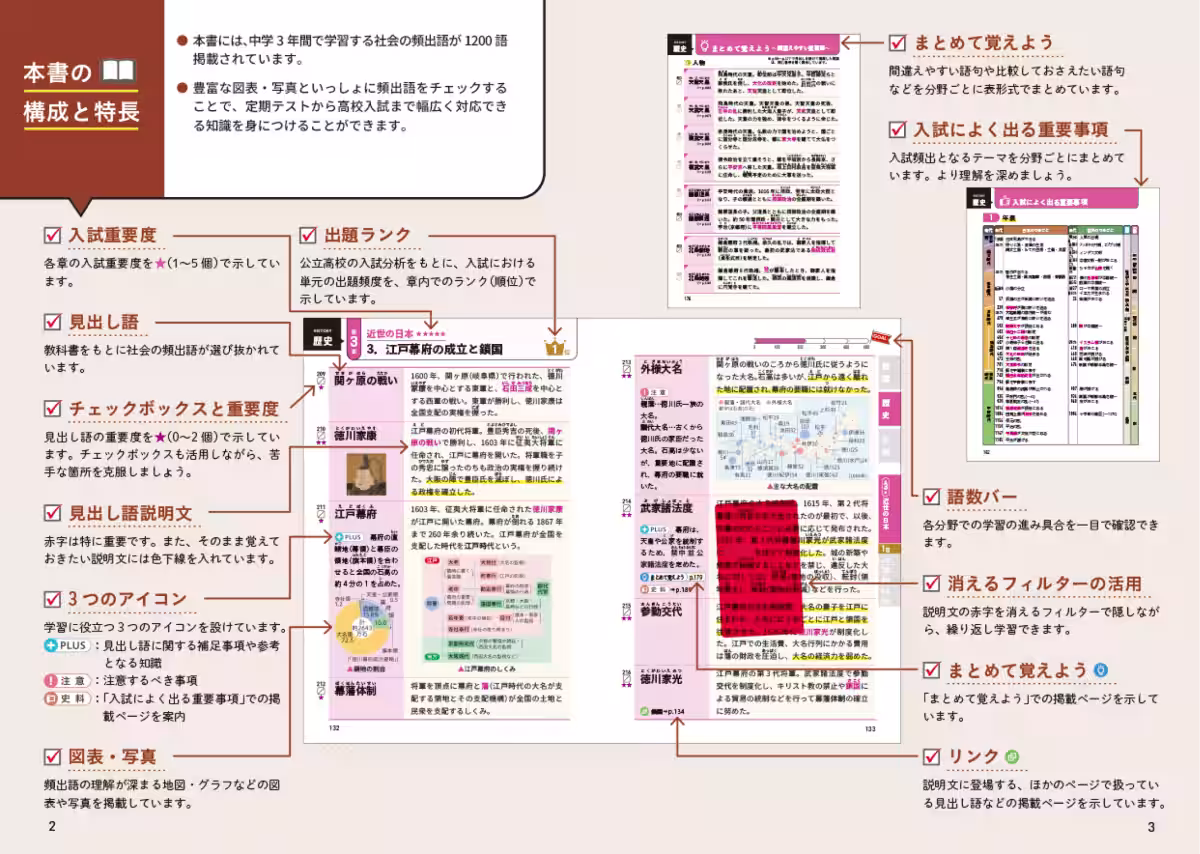Tick the checkbox beside 出題ランク
Viewport: 1200px width, 854px height.
coord(310,235)
